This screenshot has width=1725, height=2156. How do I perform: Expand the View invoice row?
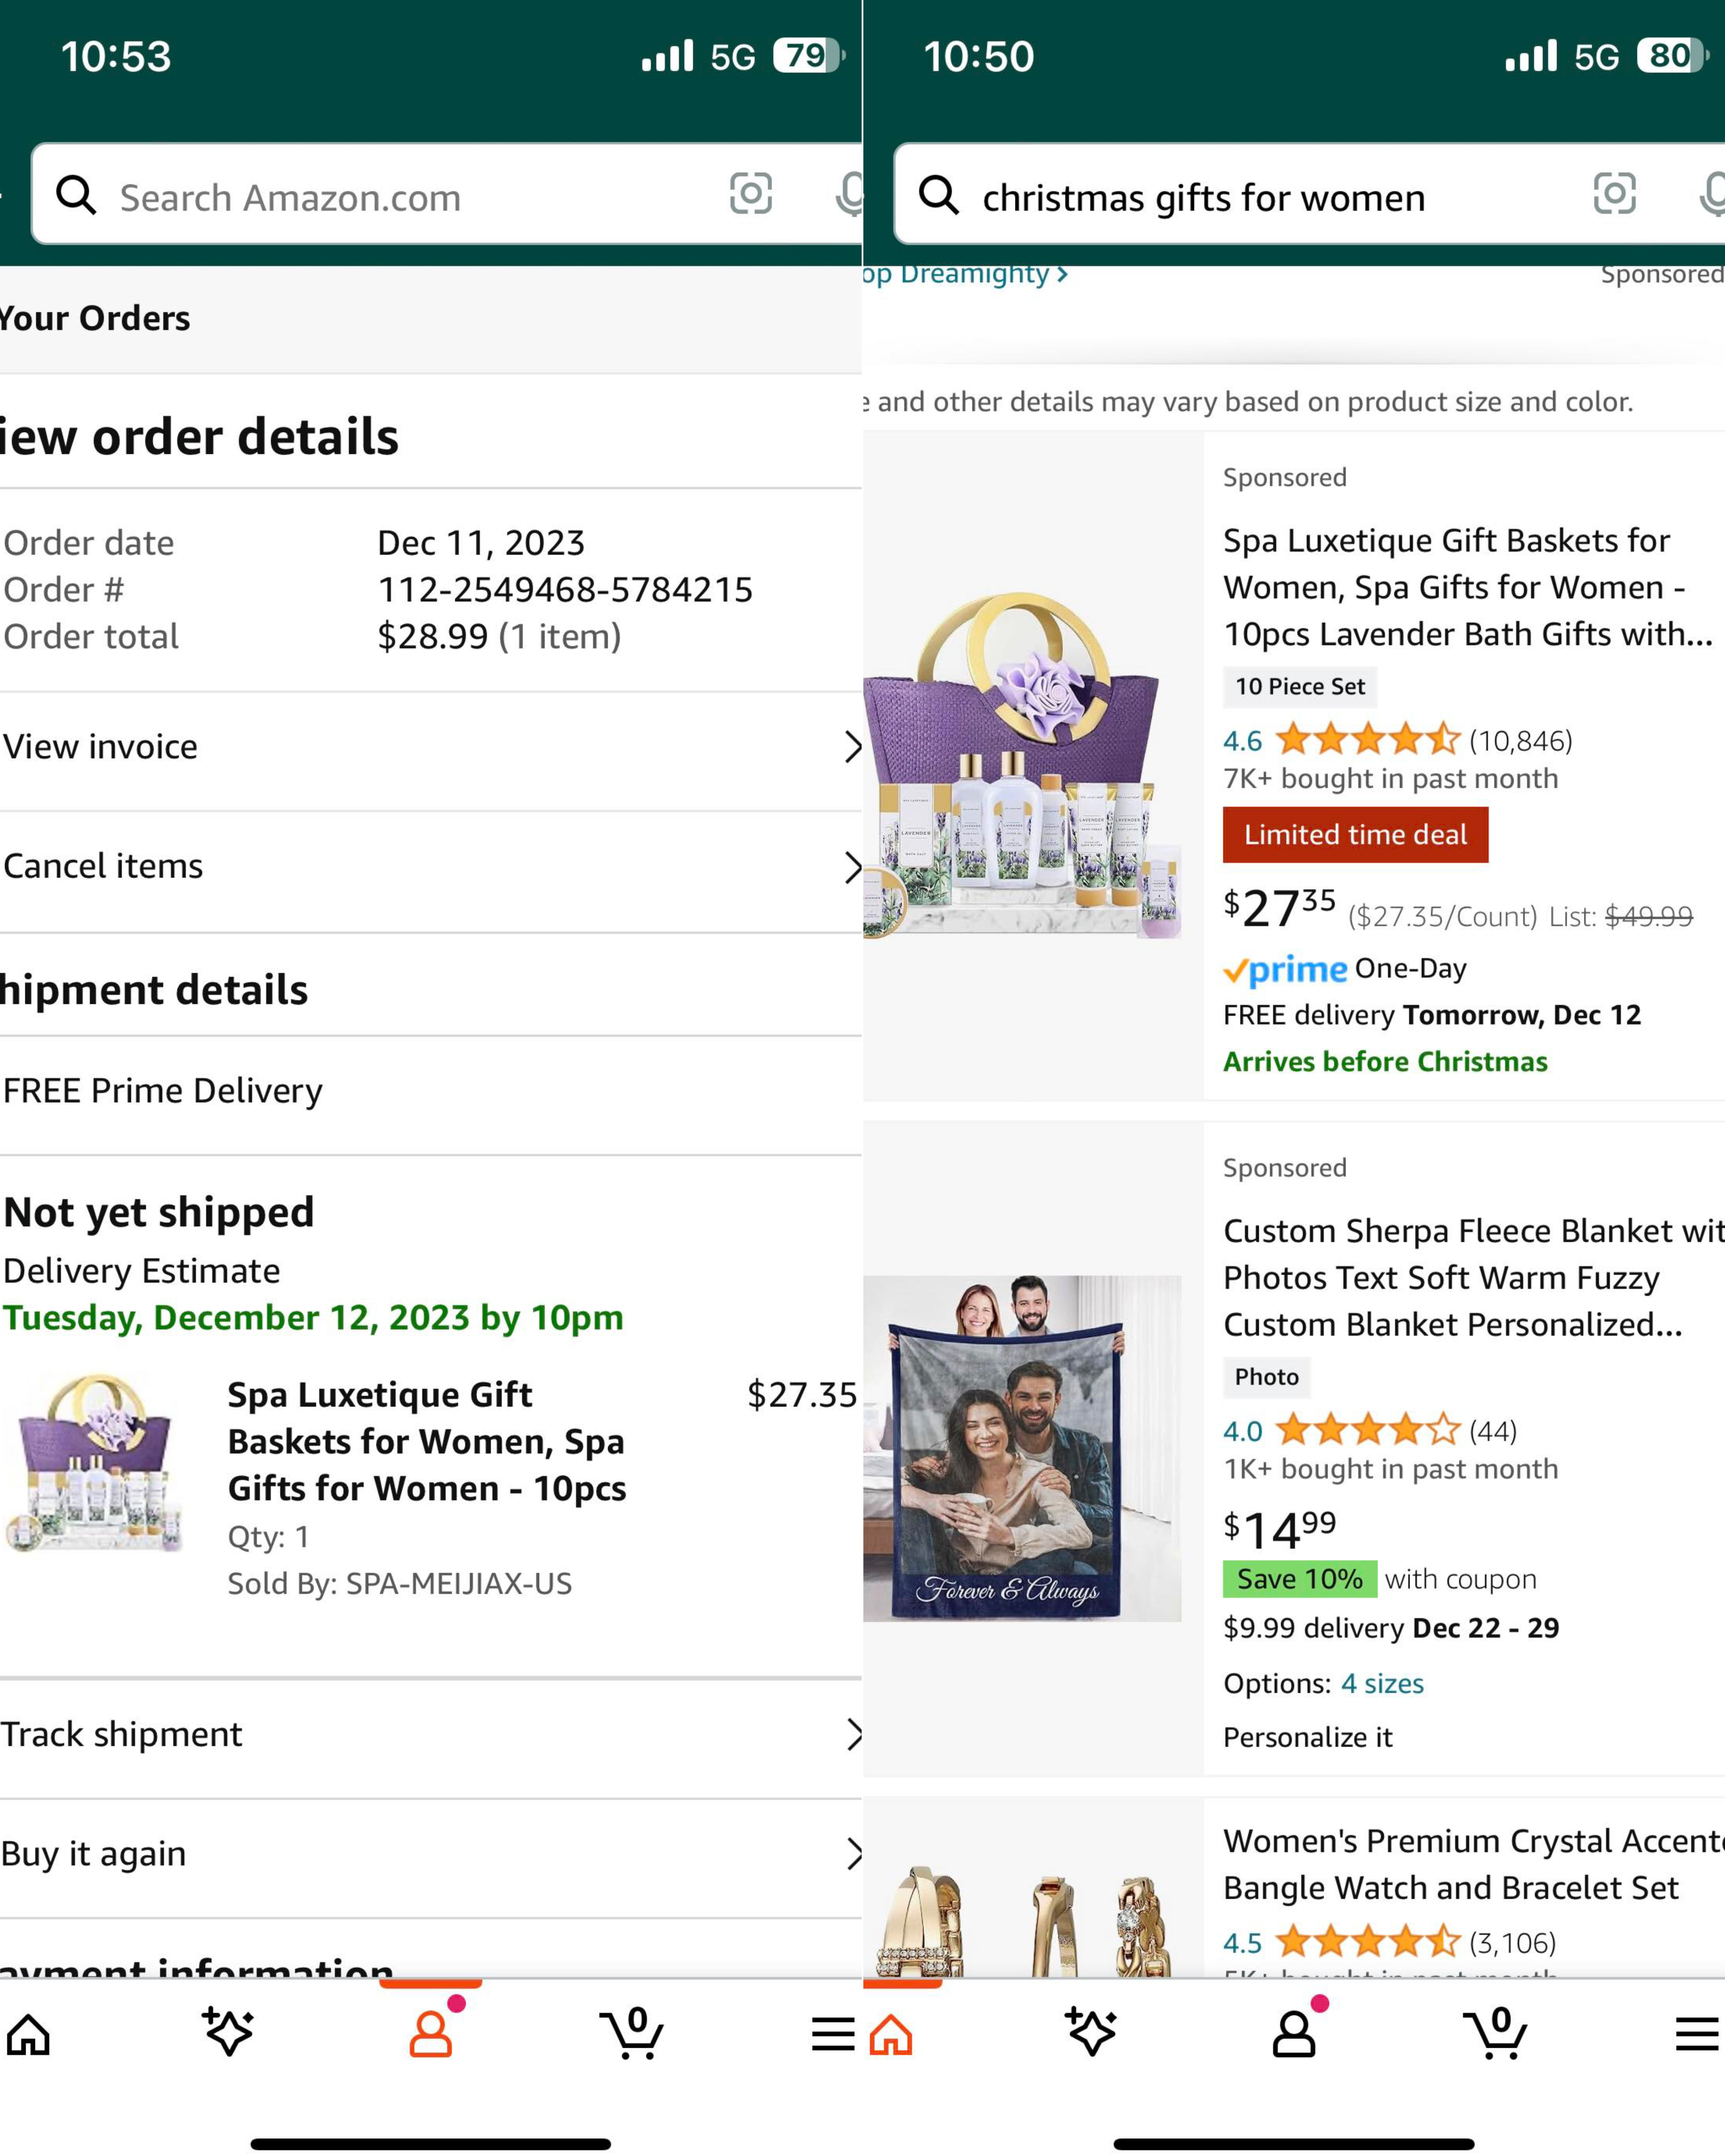pos(430,747)
